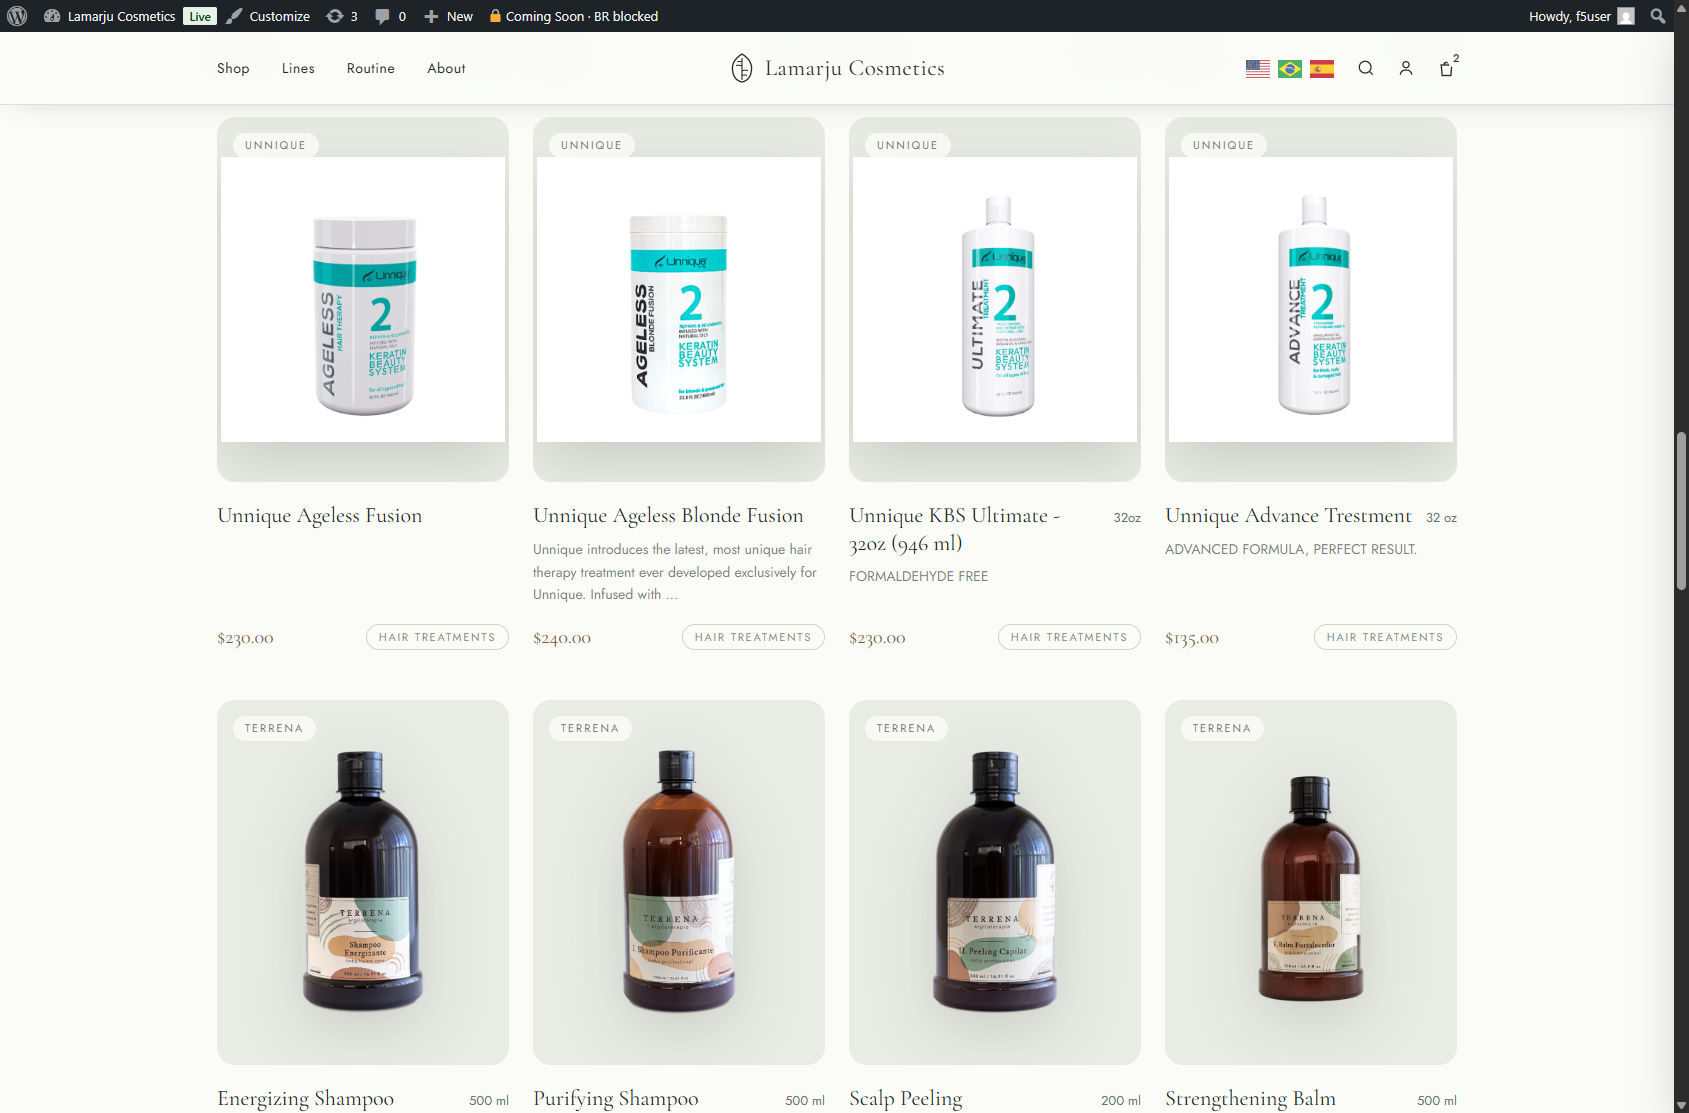Click Unnique badge on KBS Ultimate card
1689x1113 pixels.
(x=907, y=145)
